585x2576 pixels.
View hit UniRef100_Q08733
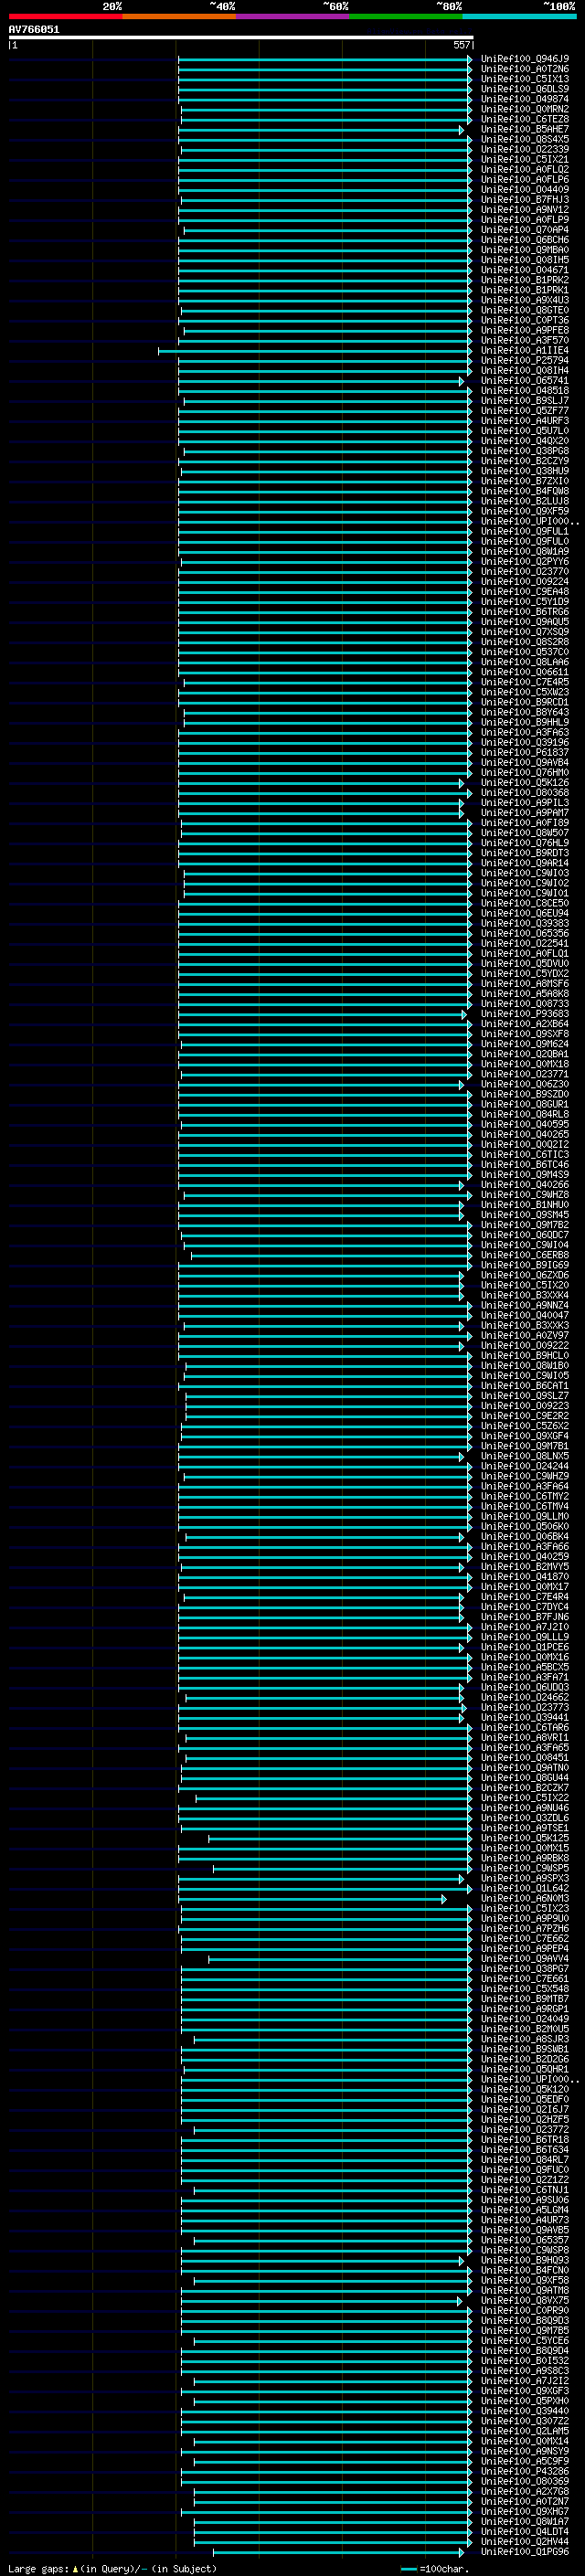525,1003
